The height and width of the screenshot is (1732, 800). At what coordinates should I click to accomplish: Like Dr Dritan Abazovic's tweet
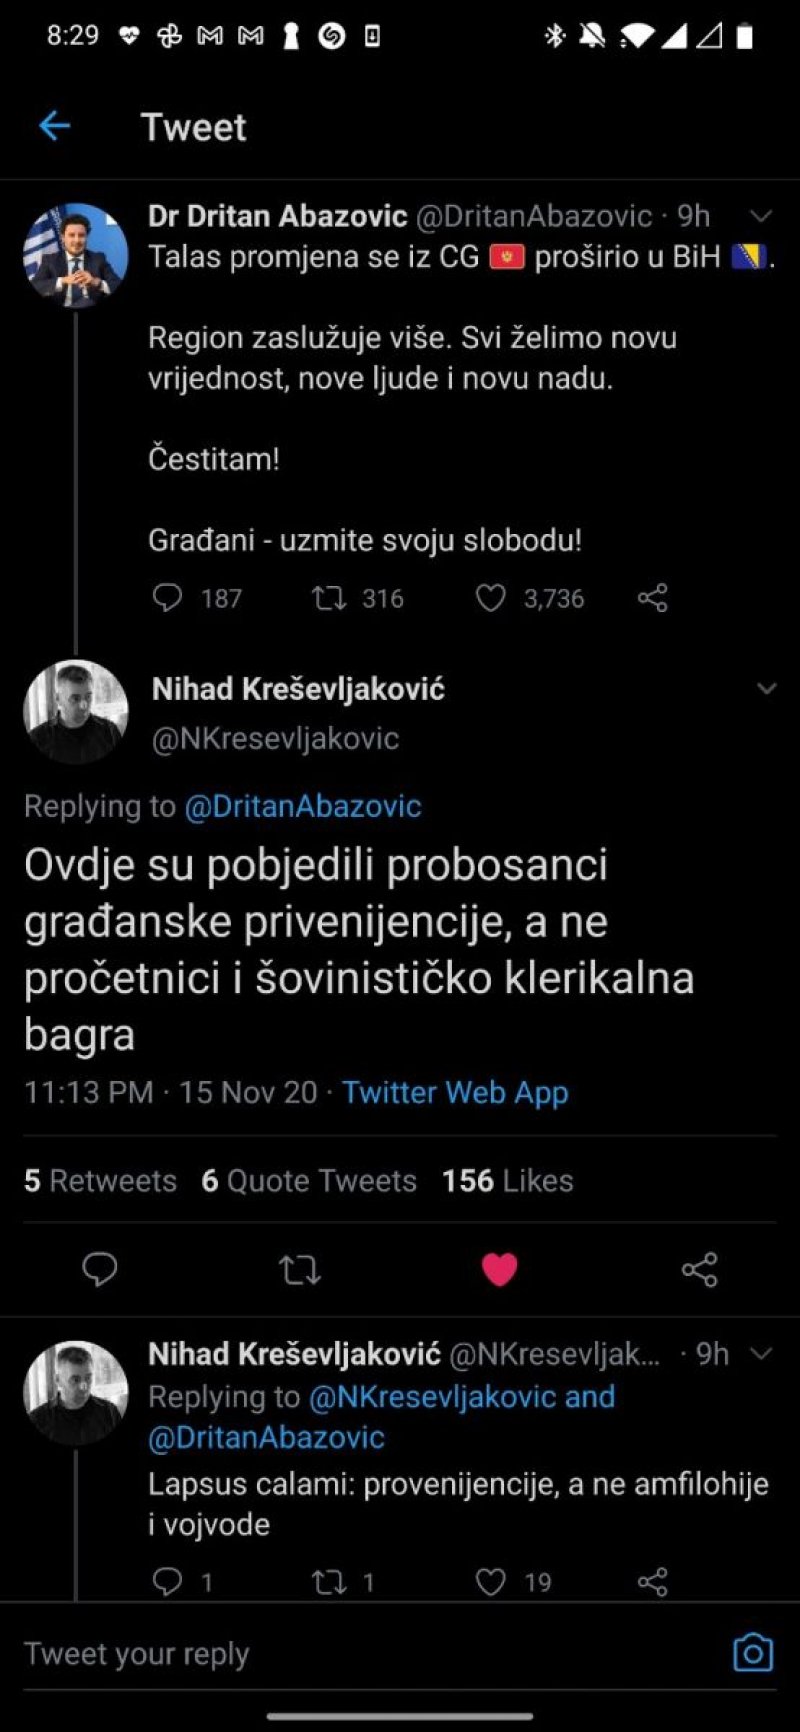pyautogui.click(x=491, y=598)
